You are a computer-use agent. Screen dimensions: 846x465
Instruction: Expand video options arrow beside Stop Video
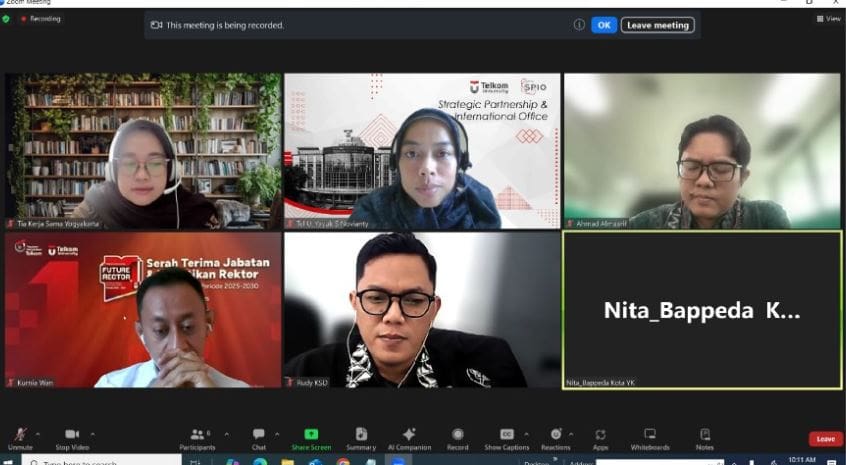click(x=94, y=433)
